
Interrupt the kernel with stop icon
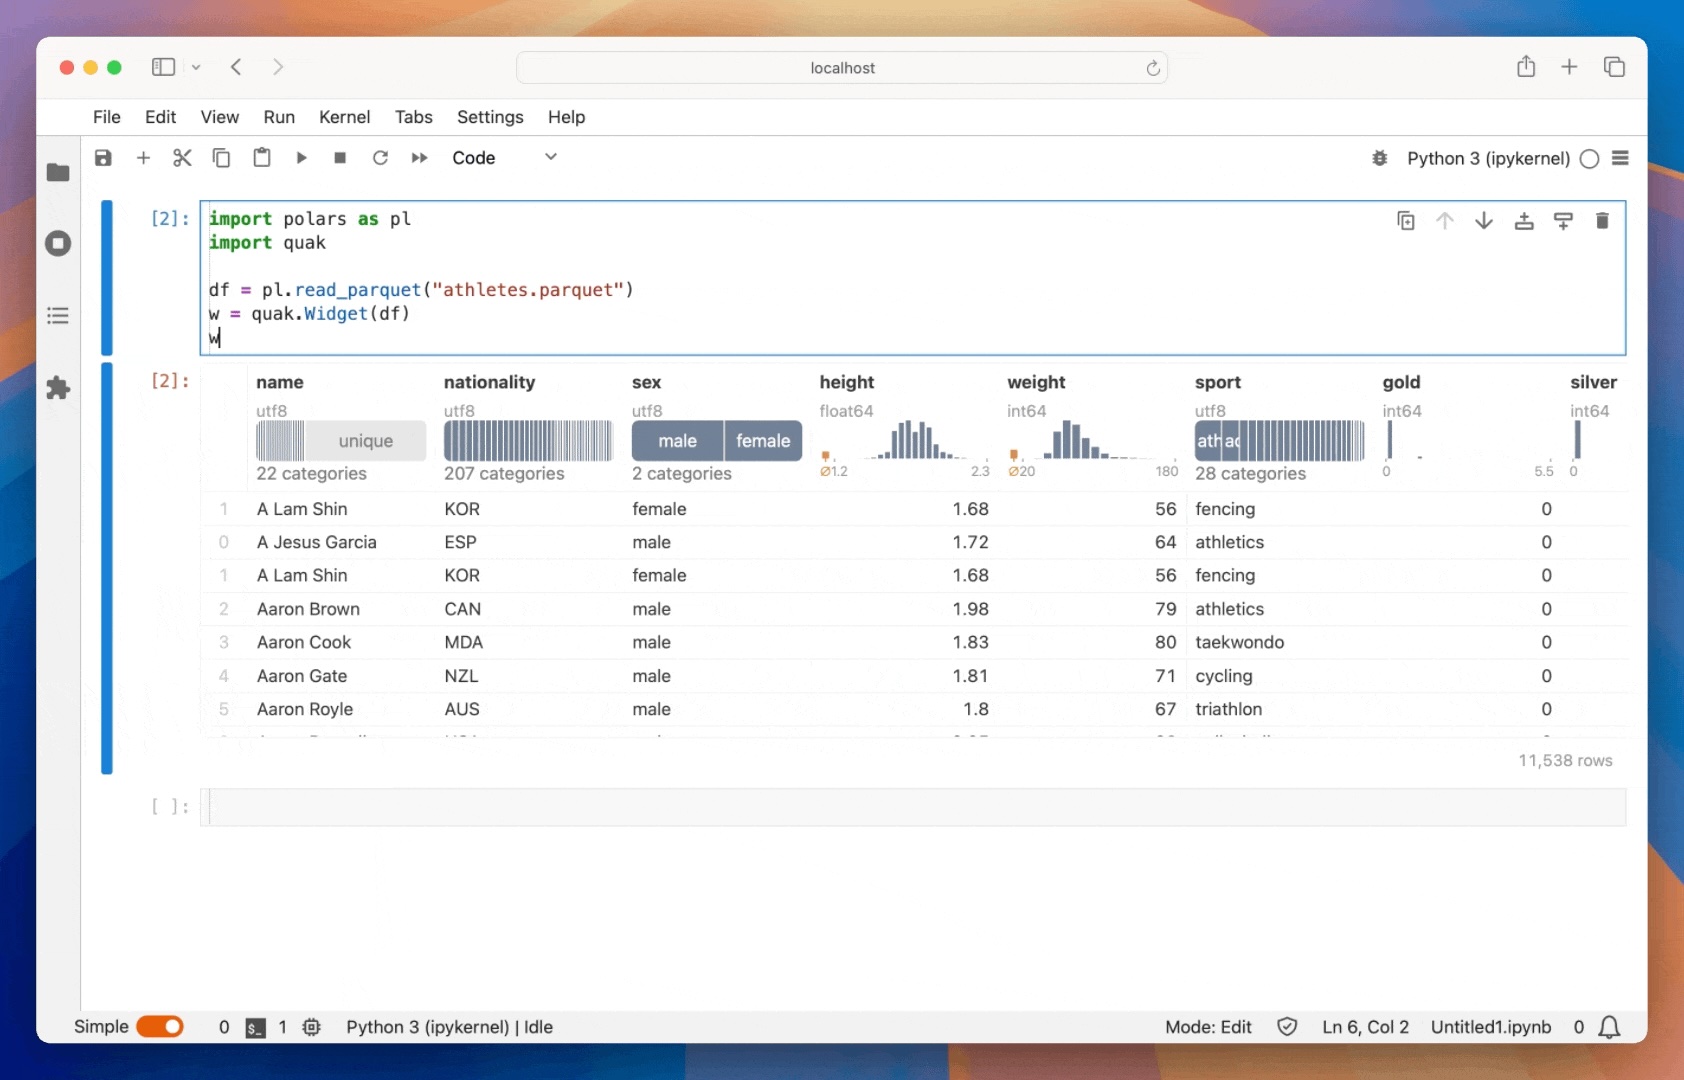pyautogui.click(x=340, y=158)
